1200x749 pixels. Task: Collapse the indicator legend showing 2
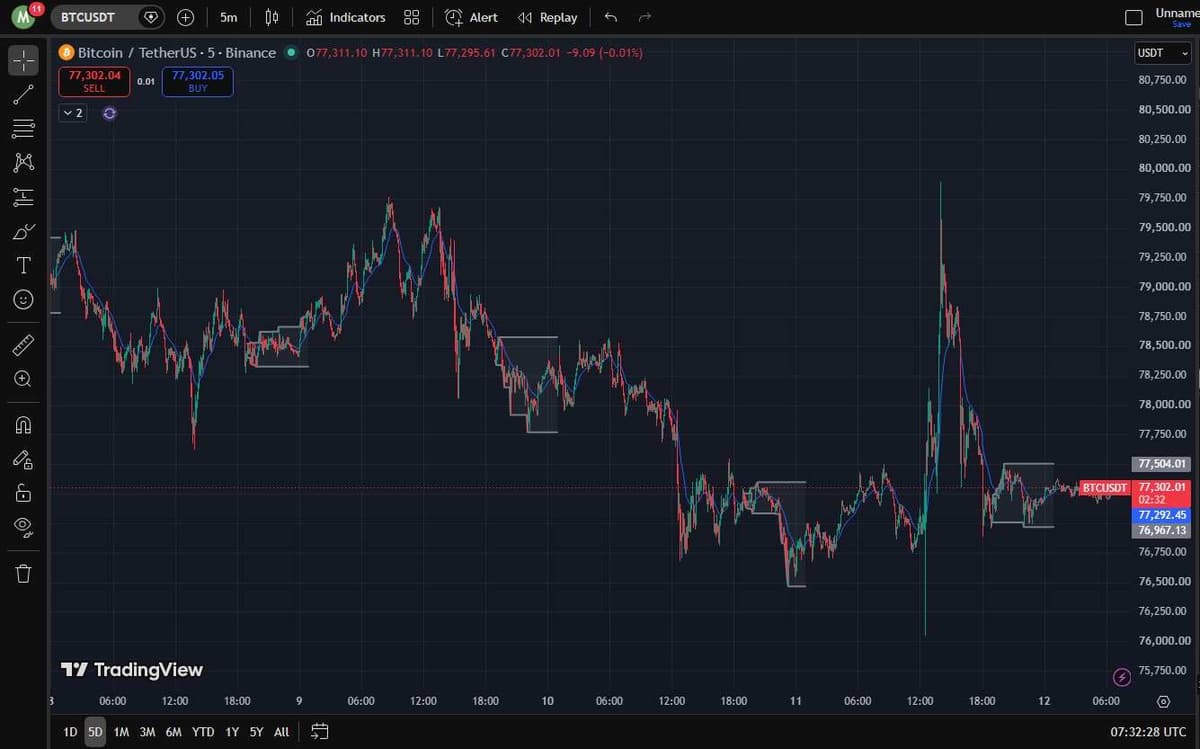tap(73, 113)
